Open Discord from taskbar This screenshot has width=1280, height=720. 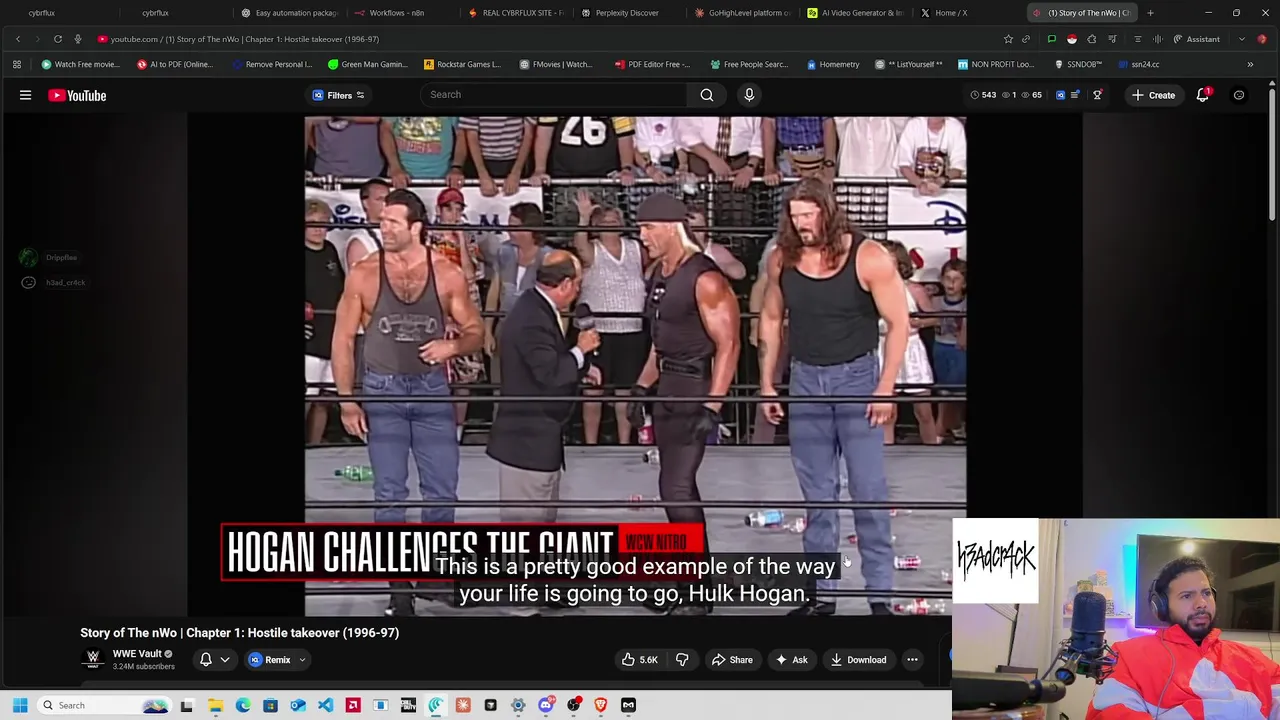(545, 705)
